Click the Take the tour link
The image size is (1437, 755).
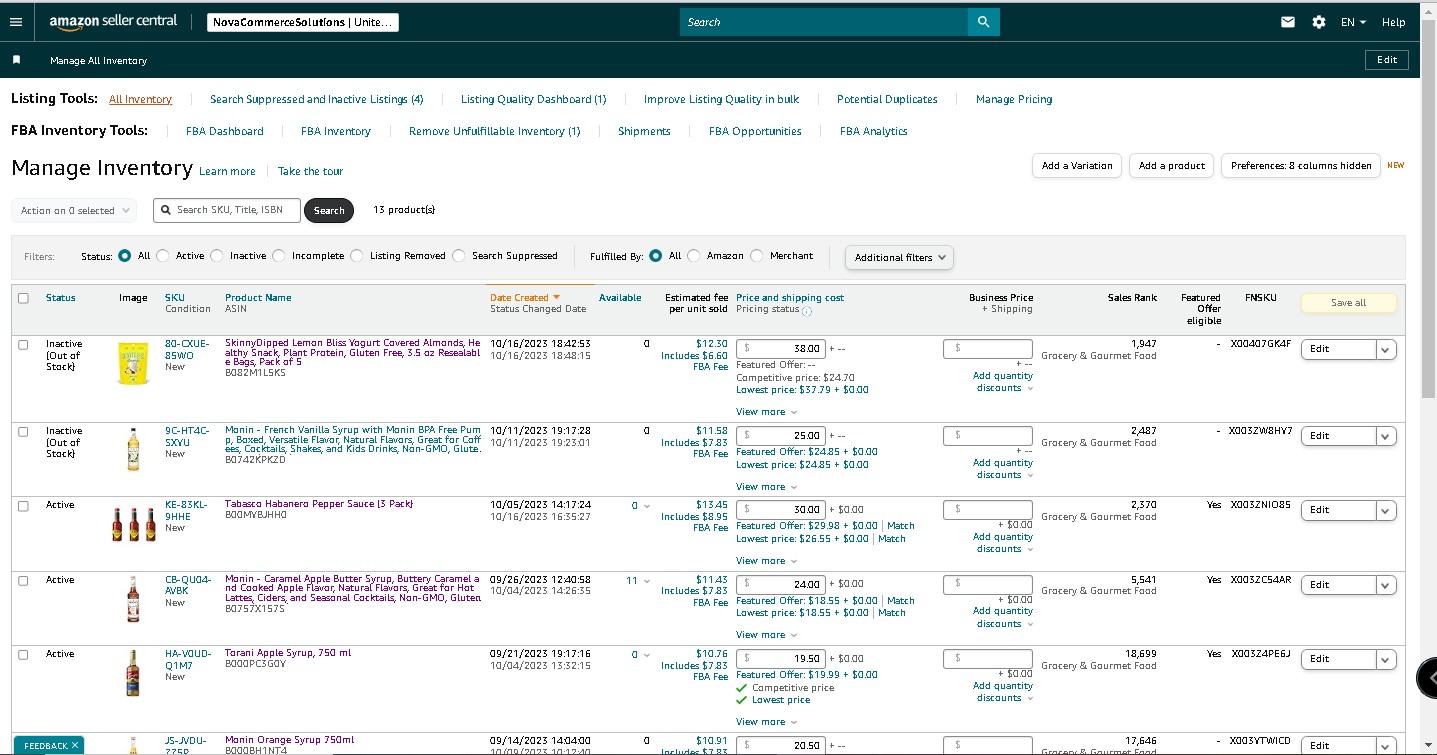[310, 171]
